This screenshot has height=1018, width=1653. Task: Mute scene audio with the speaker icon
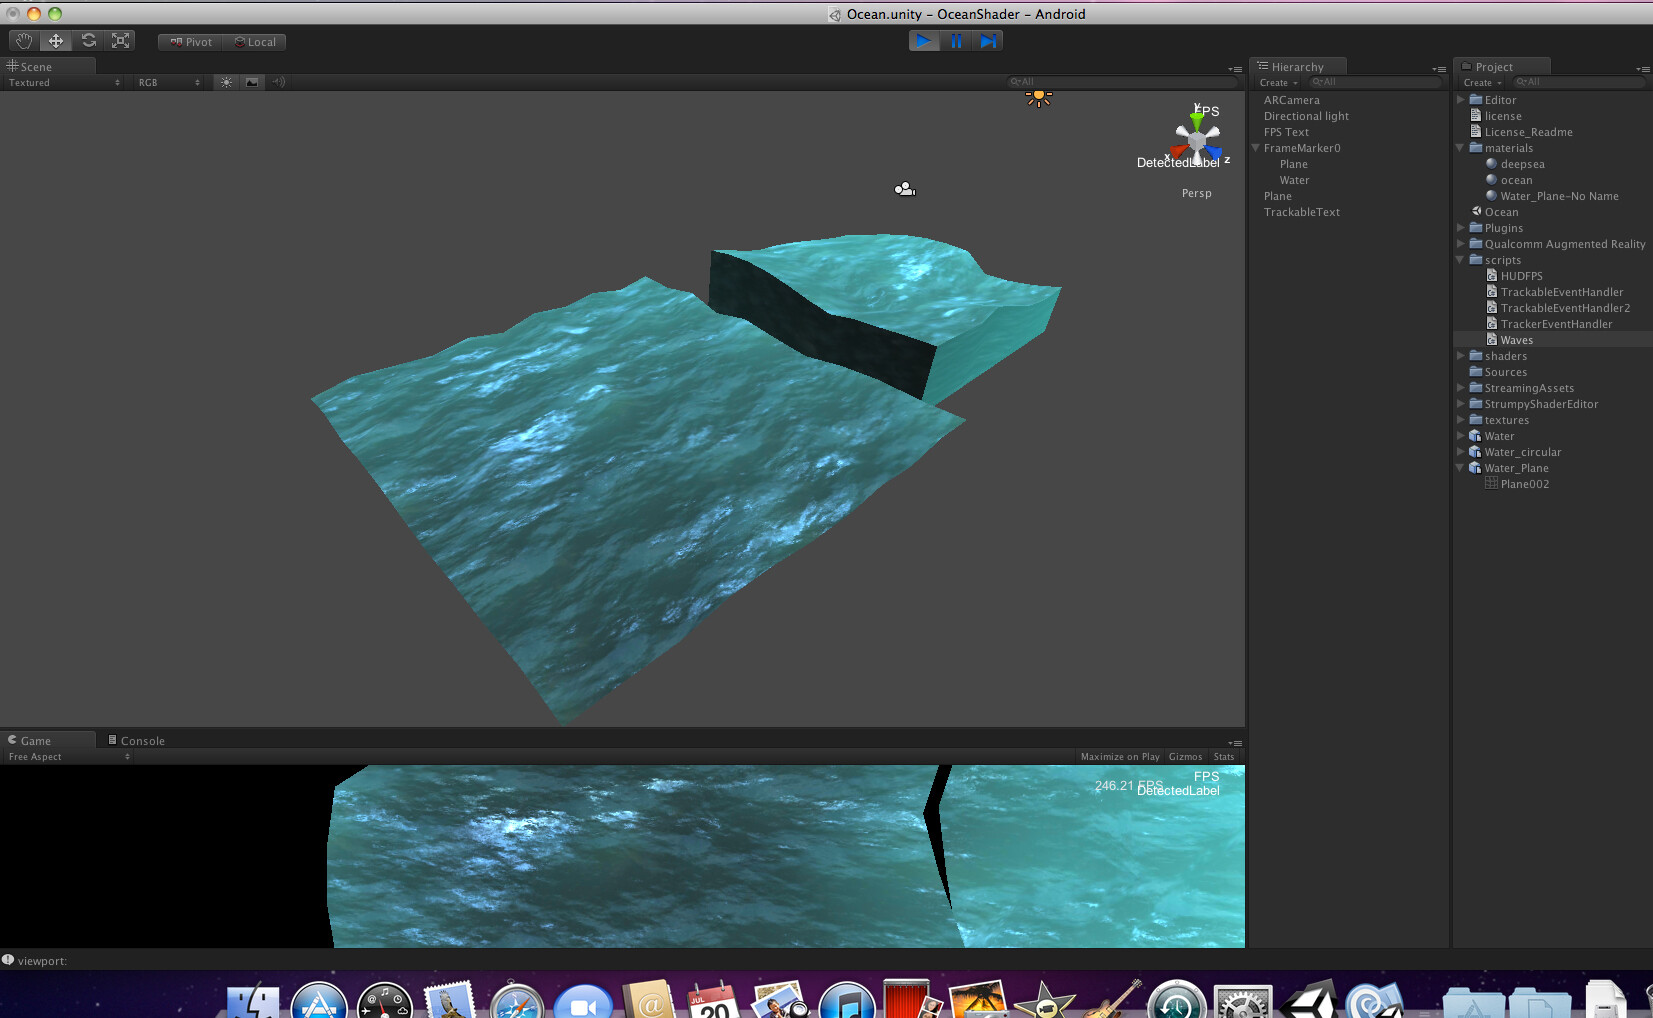click(278, 82)
